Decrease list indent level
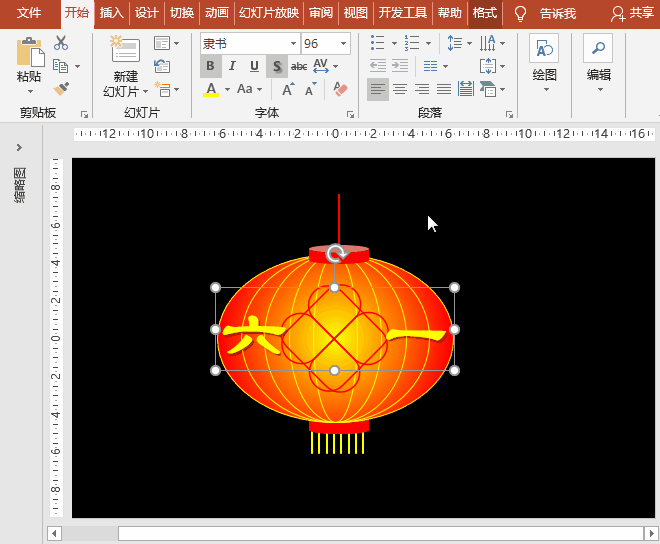660x544 pixels. click(378, 66)
